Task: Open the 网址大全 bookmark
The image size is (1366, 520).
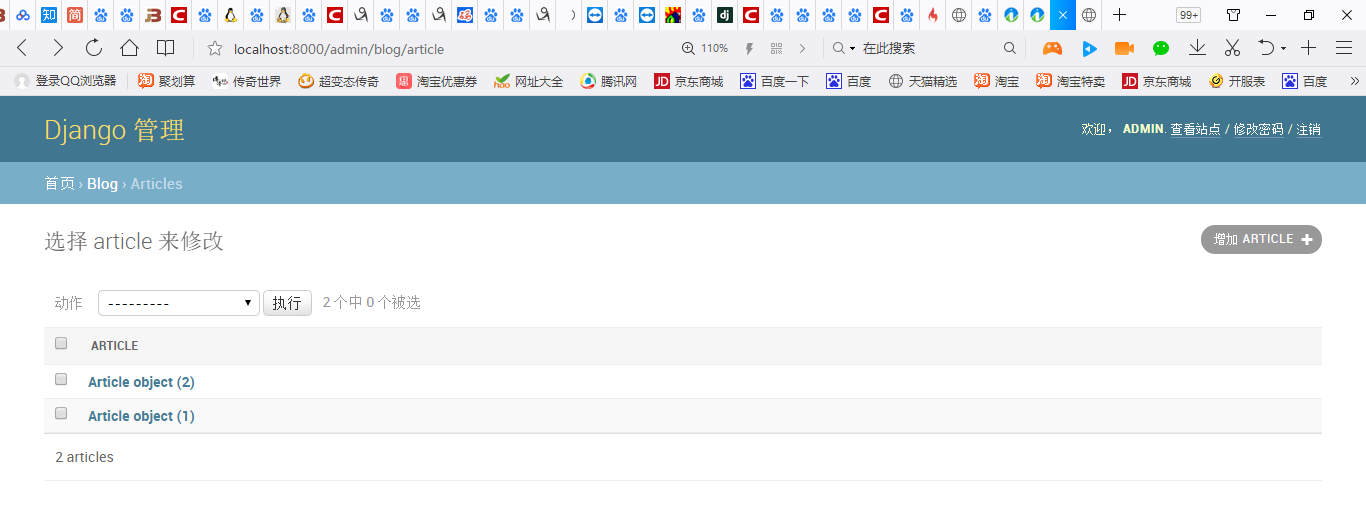Action: 528,81
